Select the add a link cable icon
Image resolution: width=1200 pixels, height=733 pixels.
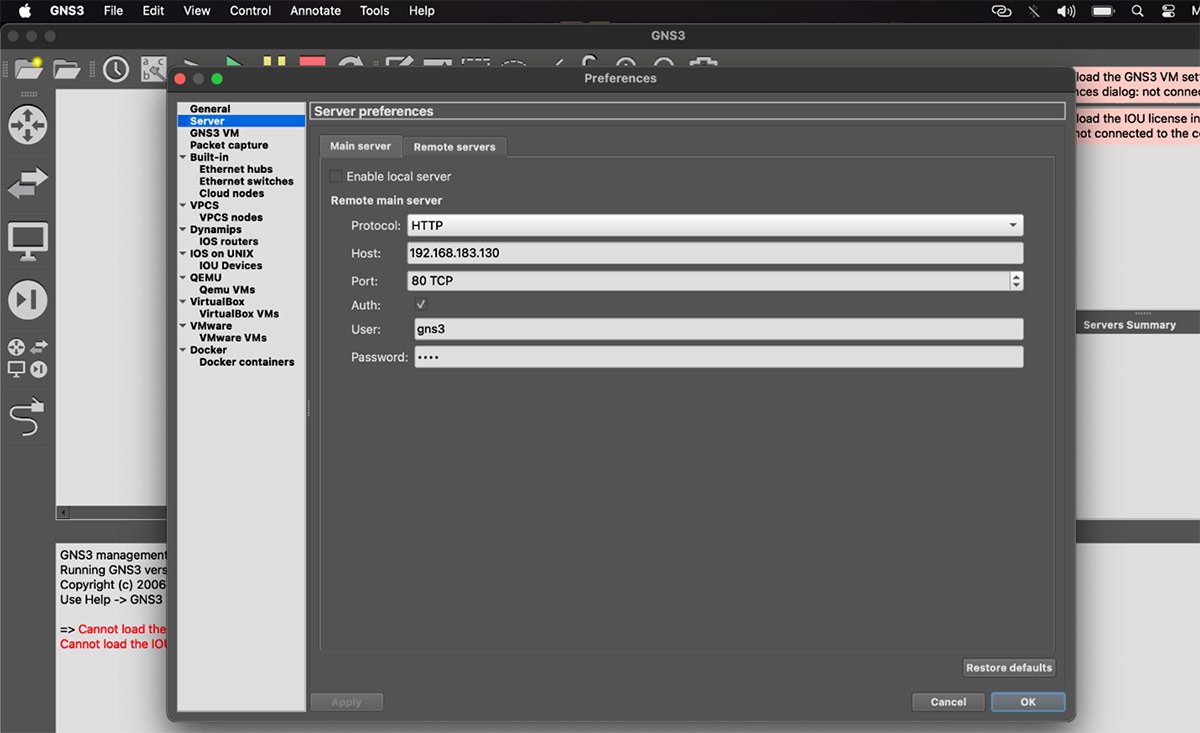[x=27, y=417]
